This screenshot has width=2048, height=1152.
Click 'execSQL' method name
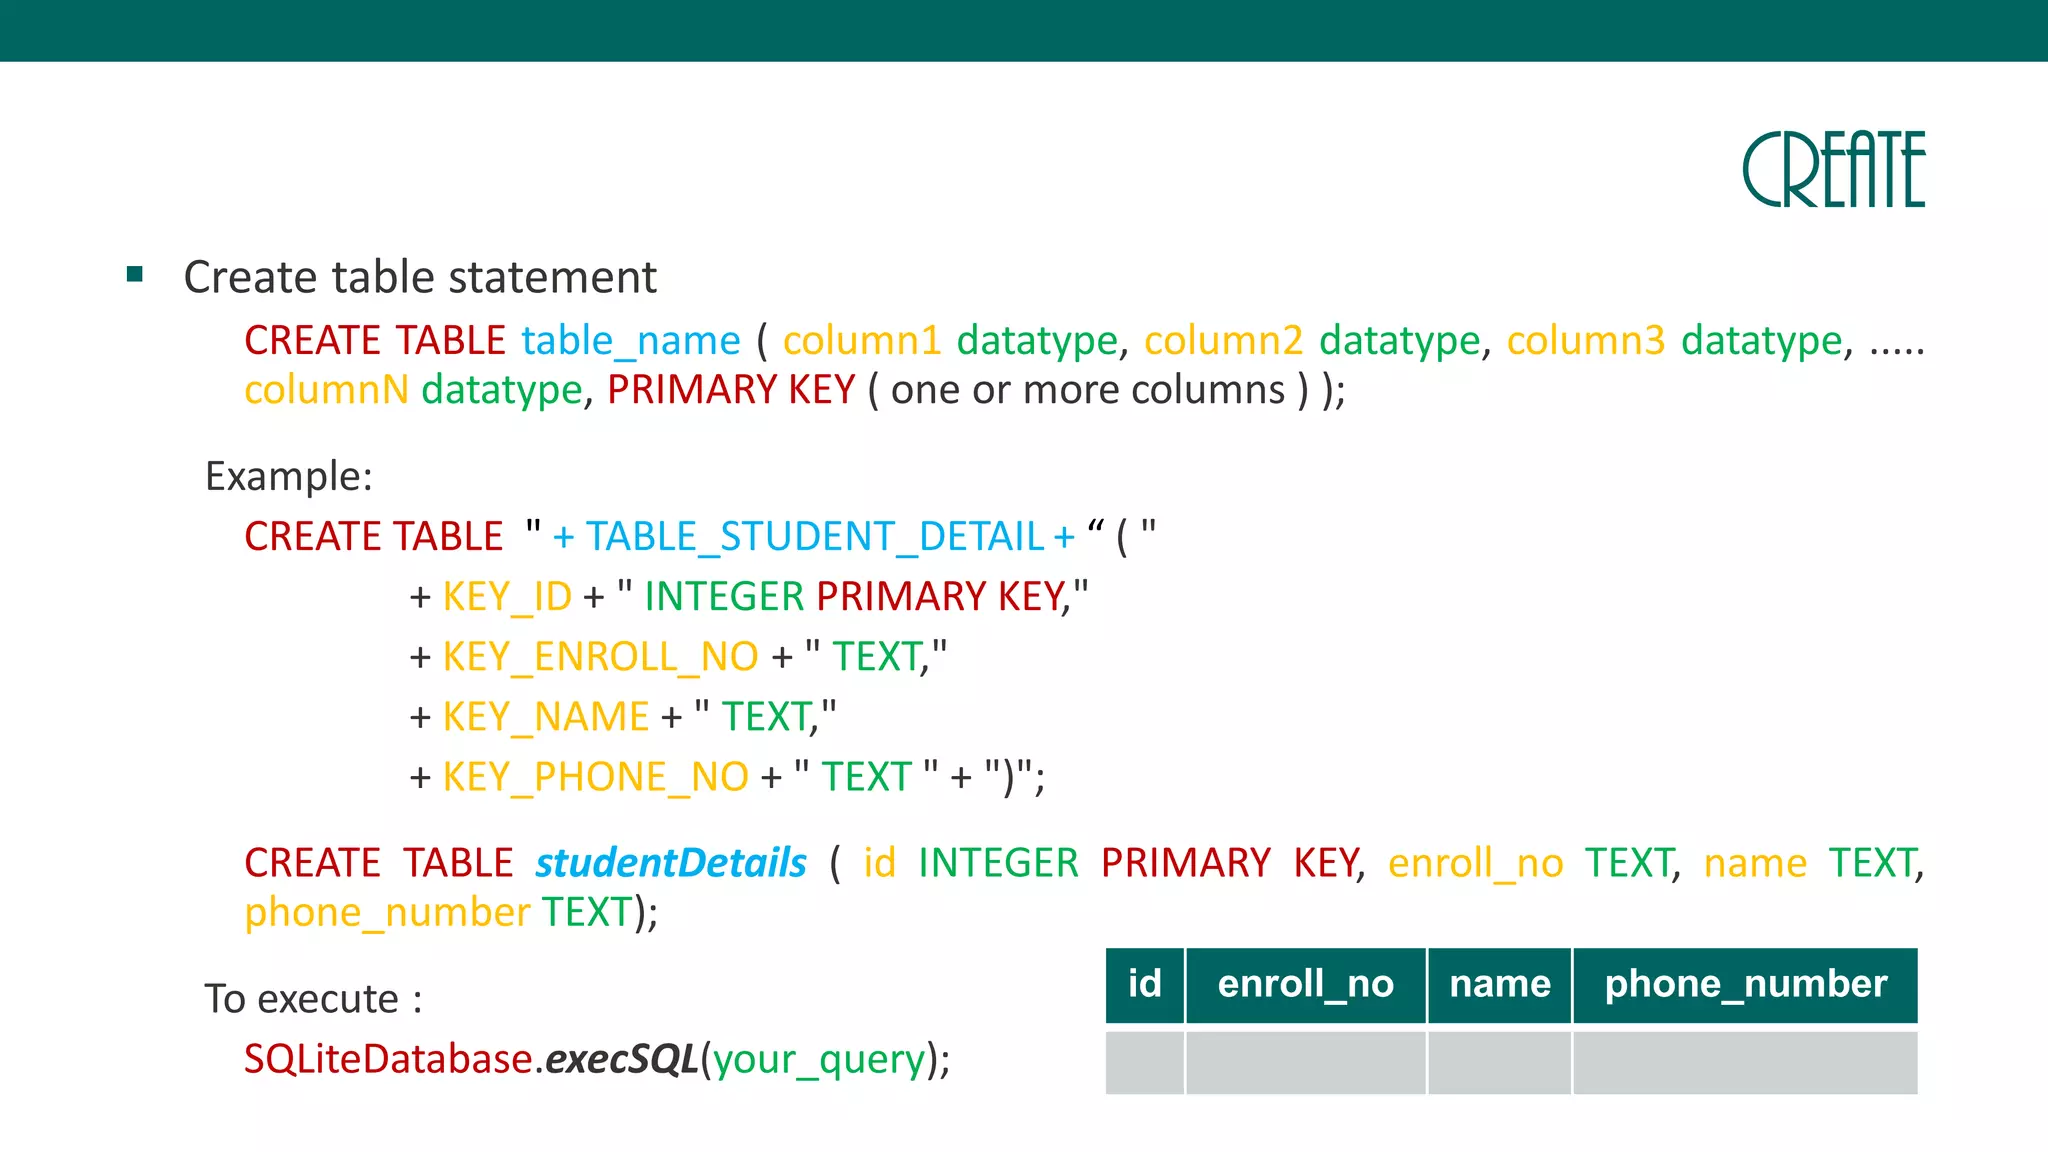[621, 1059]
